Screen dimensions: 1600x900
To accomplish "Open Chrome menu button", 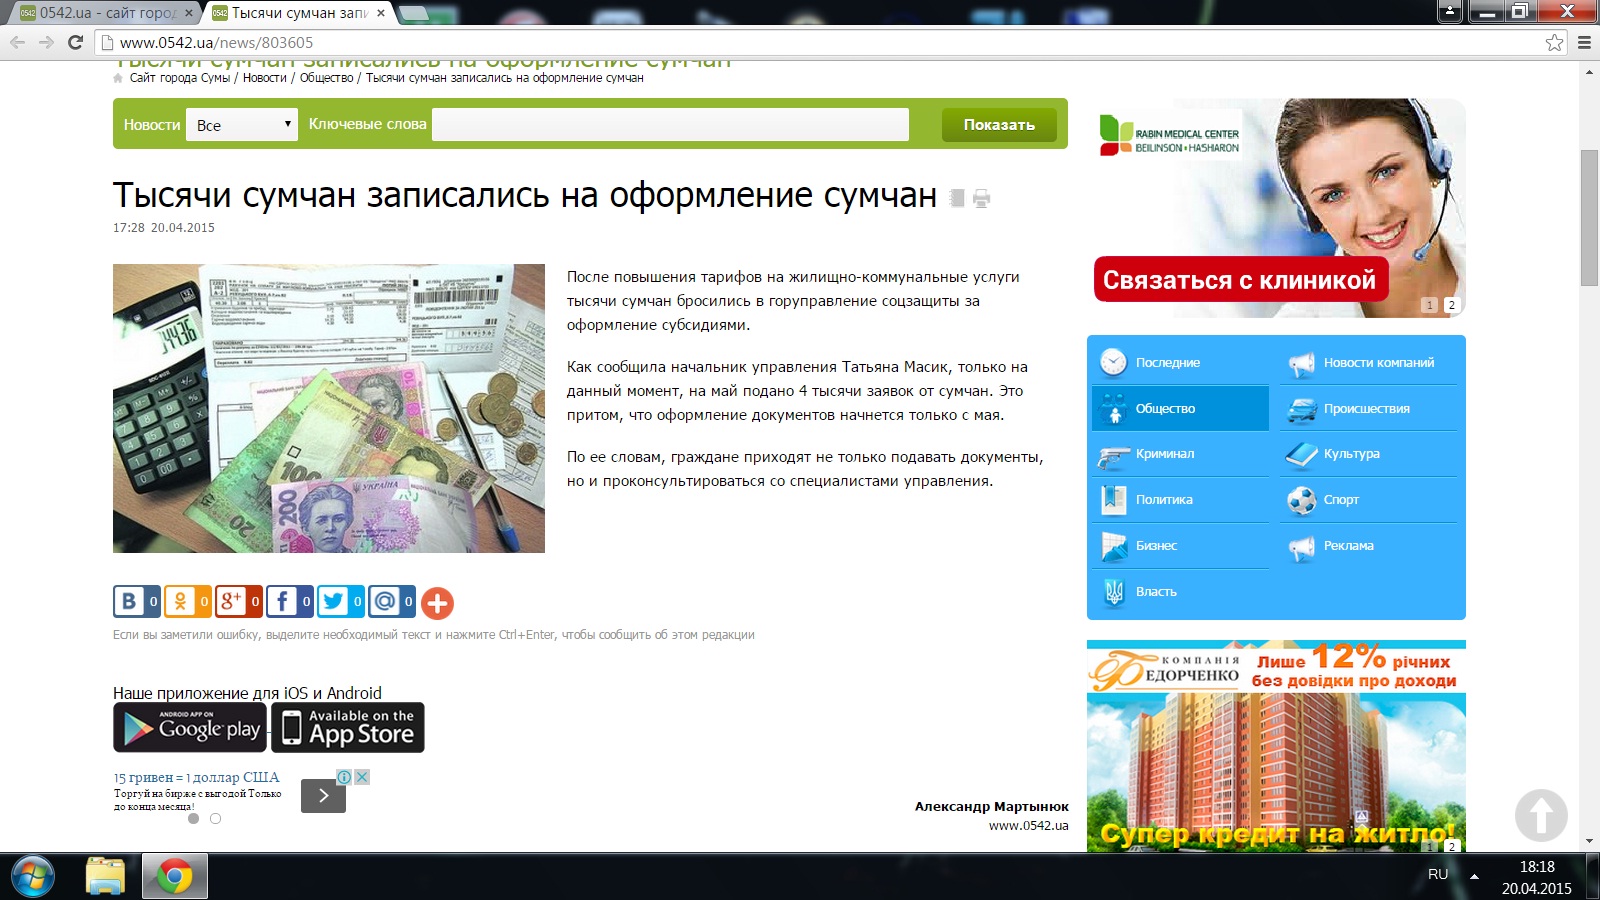I will (x=1584, y=42).
